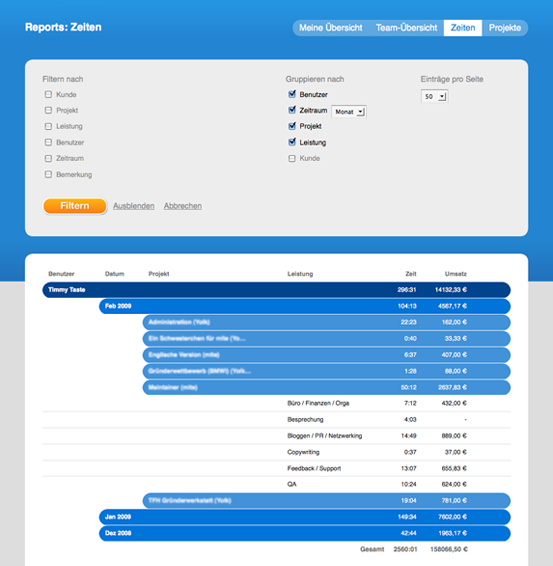Click the Projekt column header

pos(159,274)
